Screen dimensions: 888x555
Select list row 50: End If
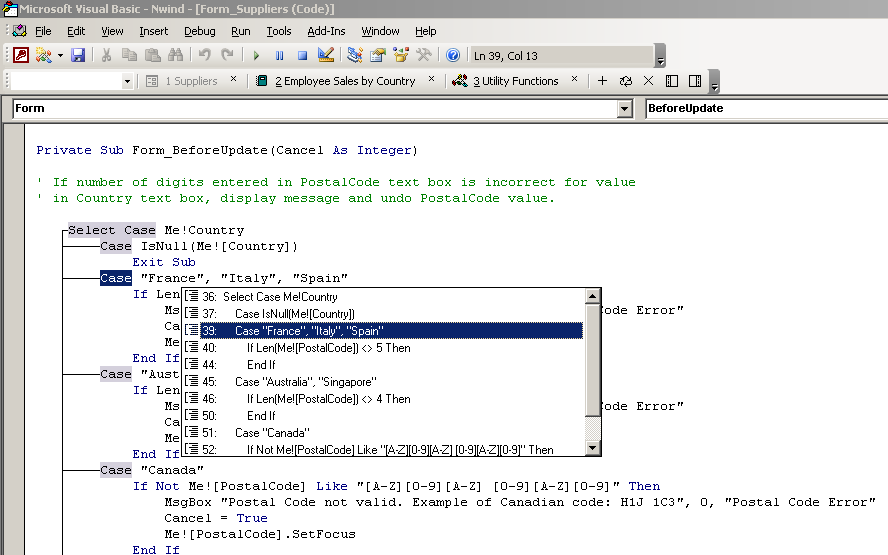coord(383,416)
